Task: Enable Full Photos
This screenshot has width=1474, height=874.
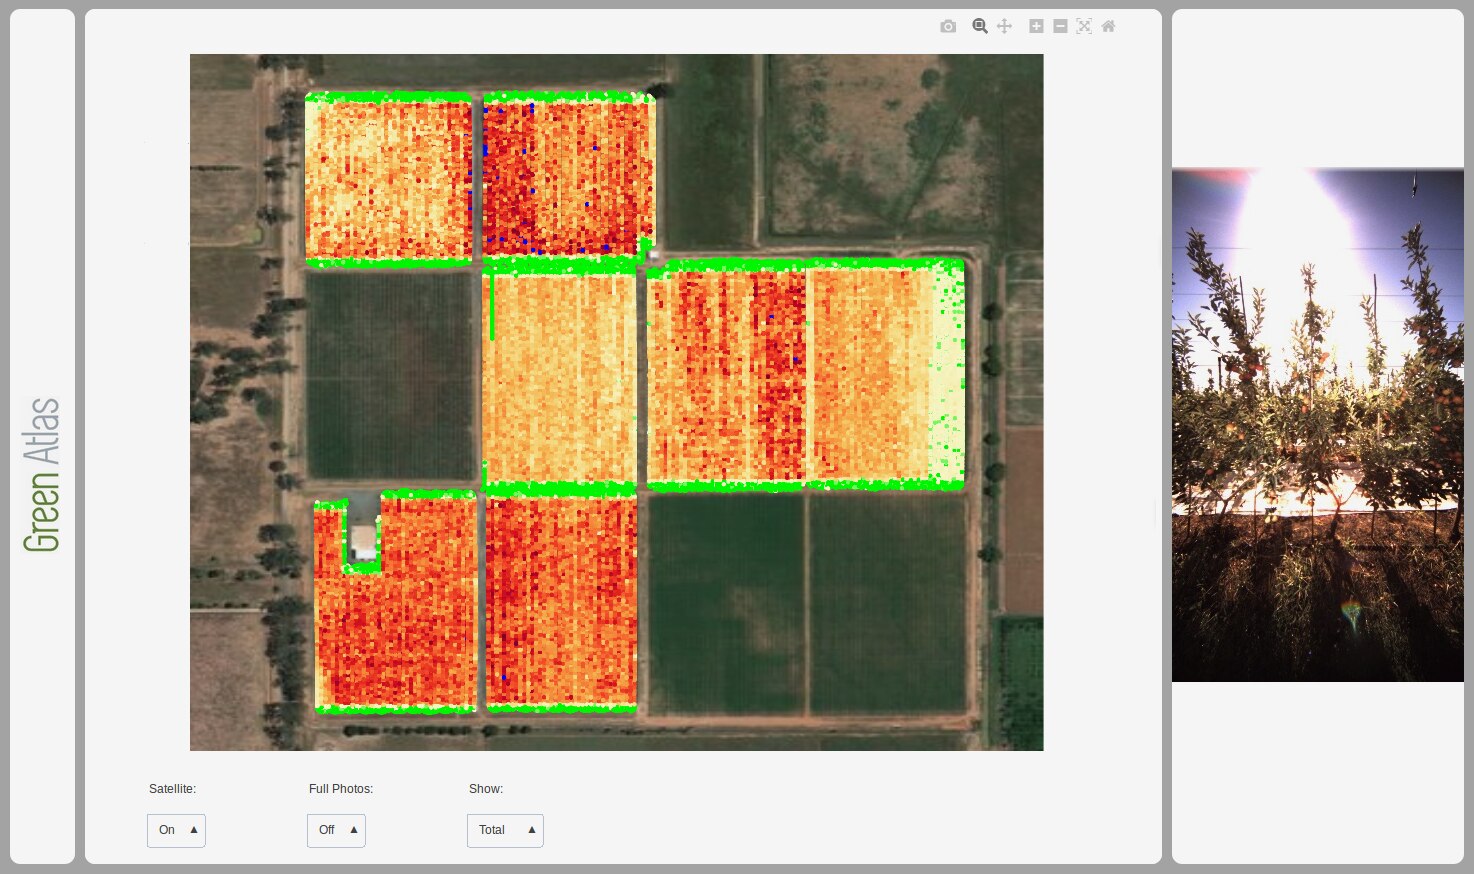Action: (x=336, y=830)
